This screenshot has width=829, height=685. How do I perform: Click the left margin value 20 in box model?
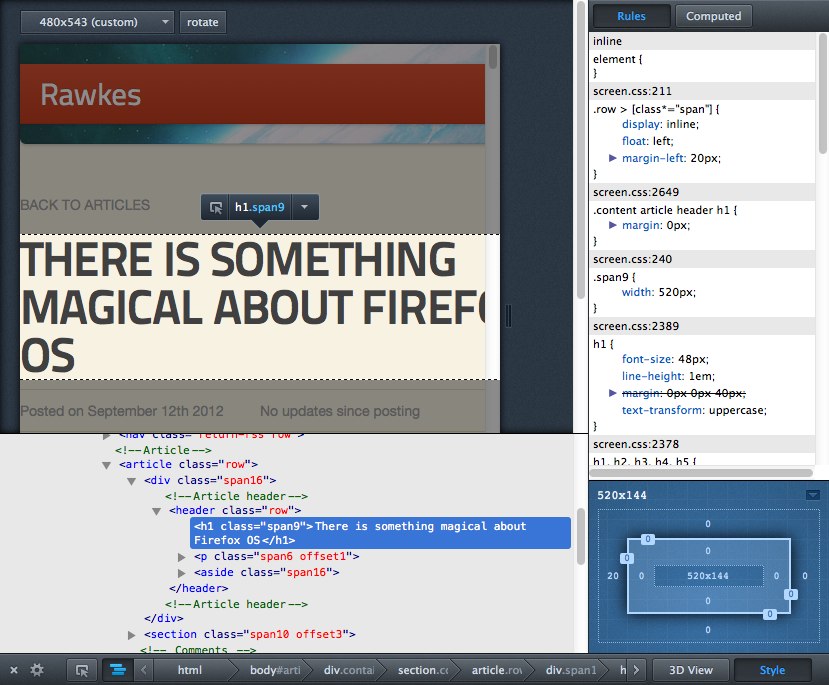click(613, 576)
